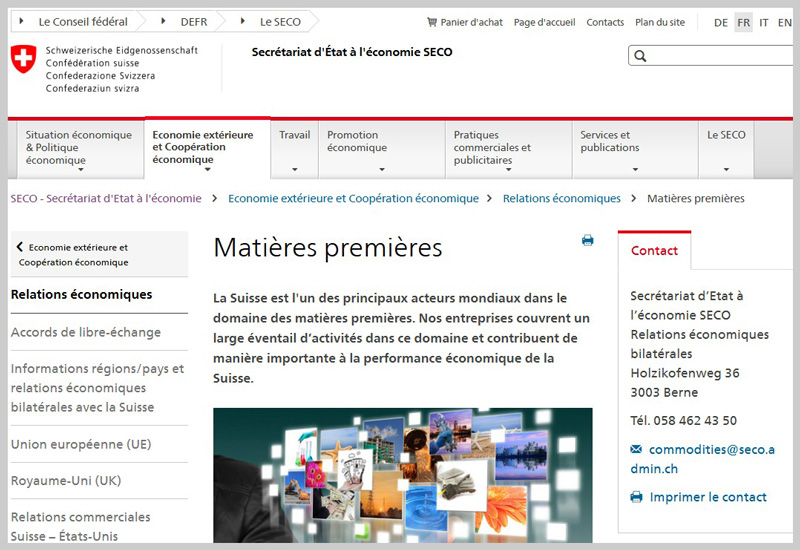Screen dimensions: 800x550
Task: Switch the language to DE
Action: click(721, 22)
